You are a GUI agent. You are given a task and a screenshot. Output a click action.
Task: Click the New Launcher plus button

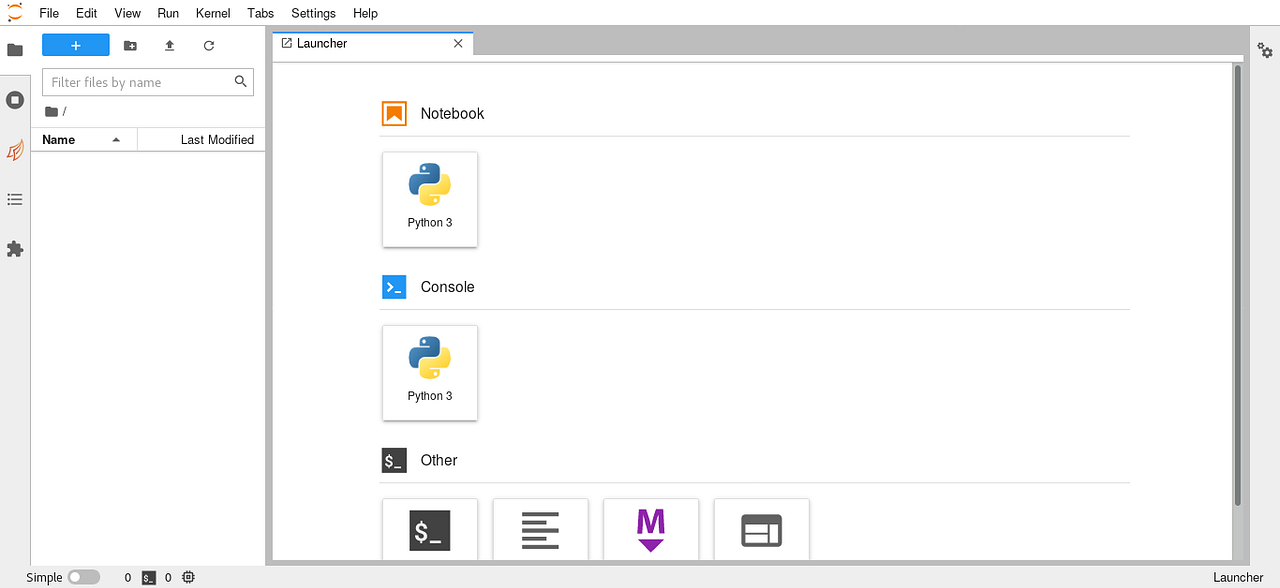(75, 44)
